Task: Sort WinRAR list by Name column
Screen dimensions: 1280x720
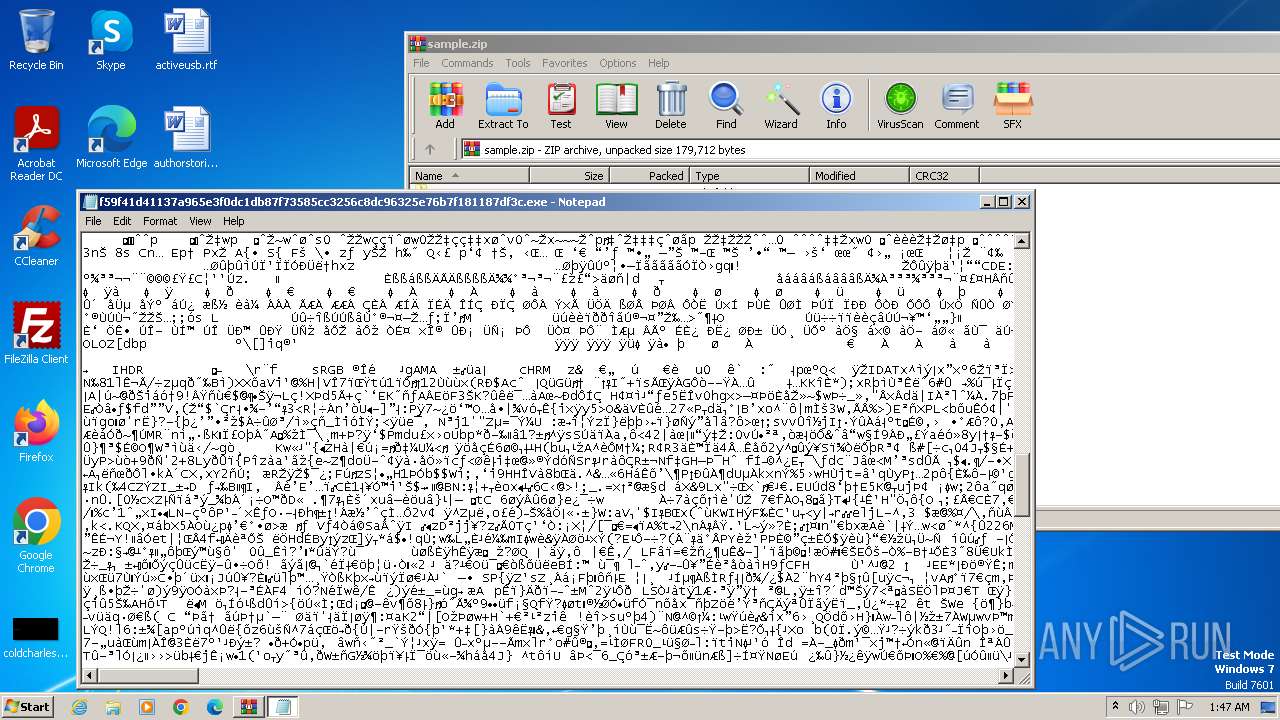Action: coord(469,176)
